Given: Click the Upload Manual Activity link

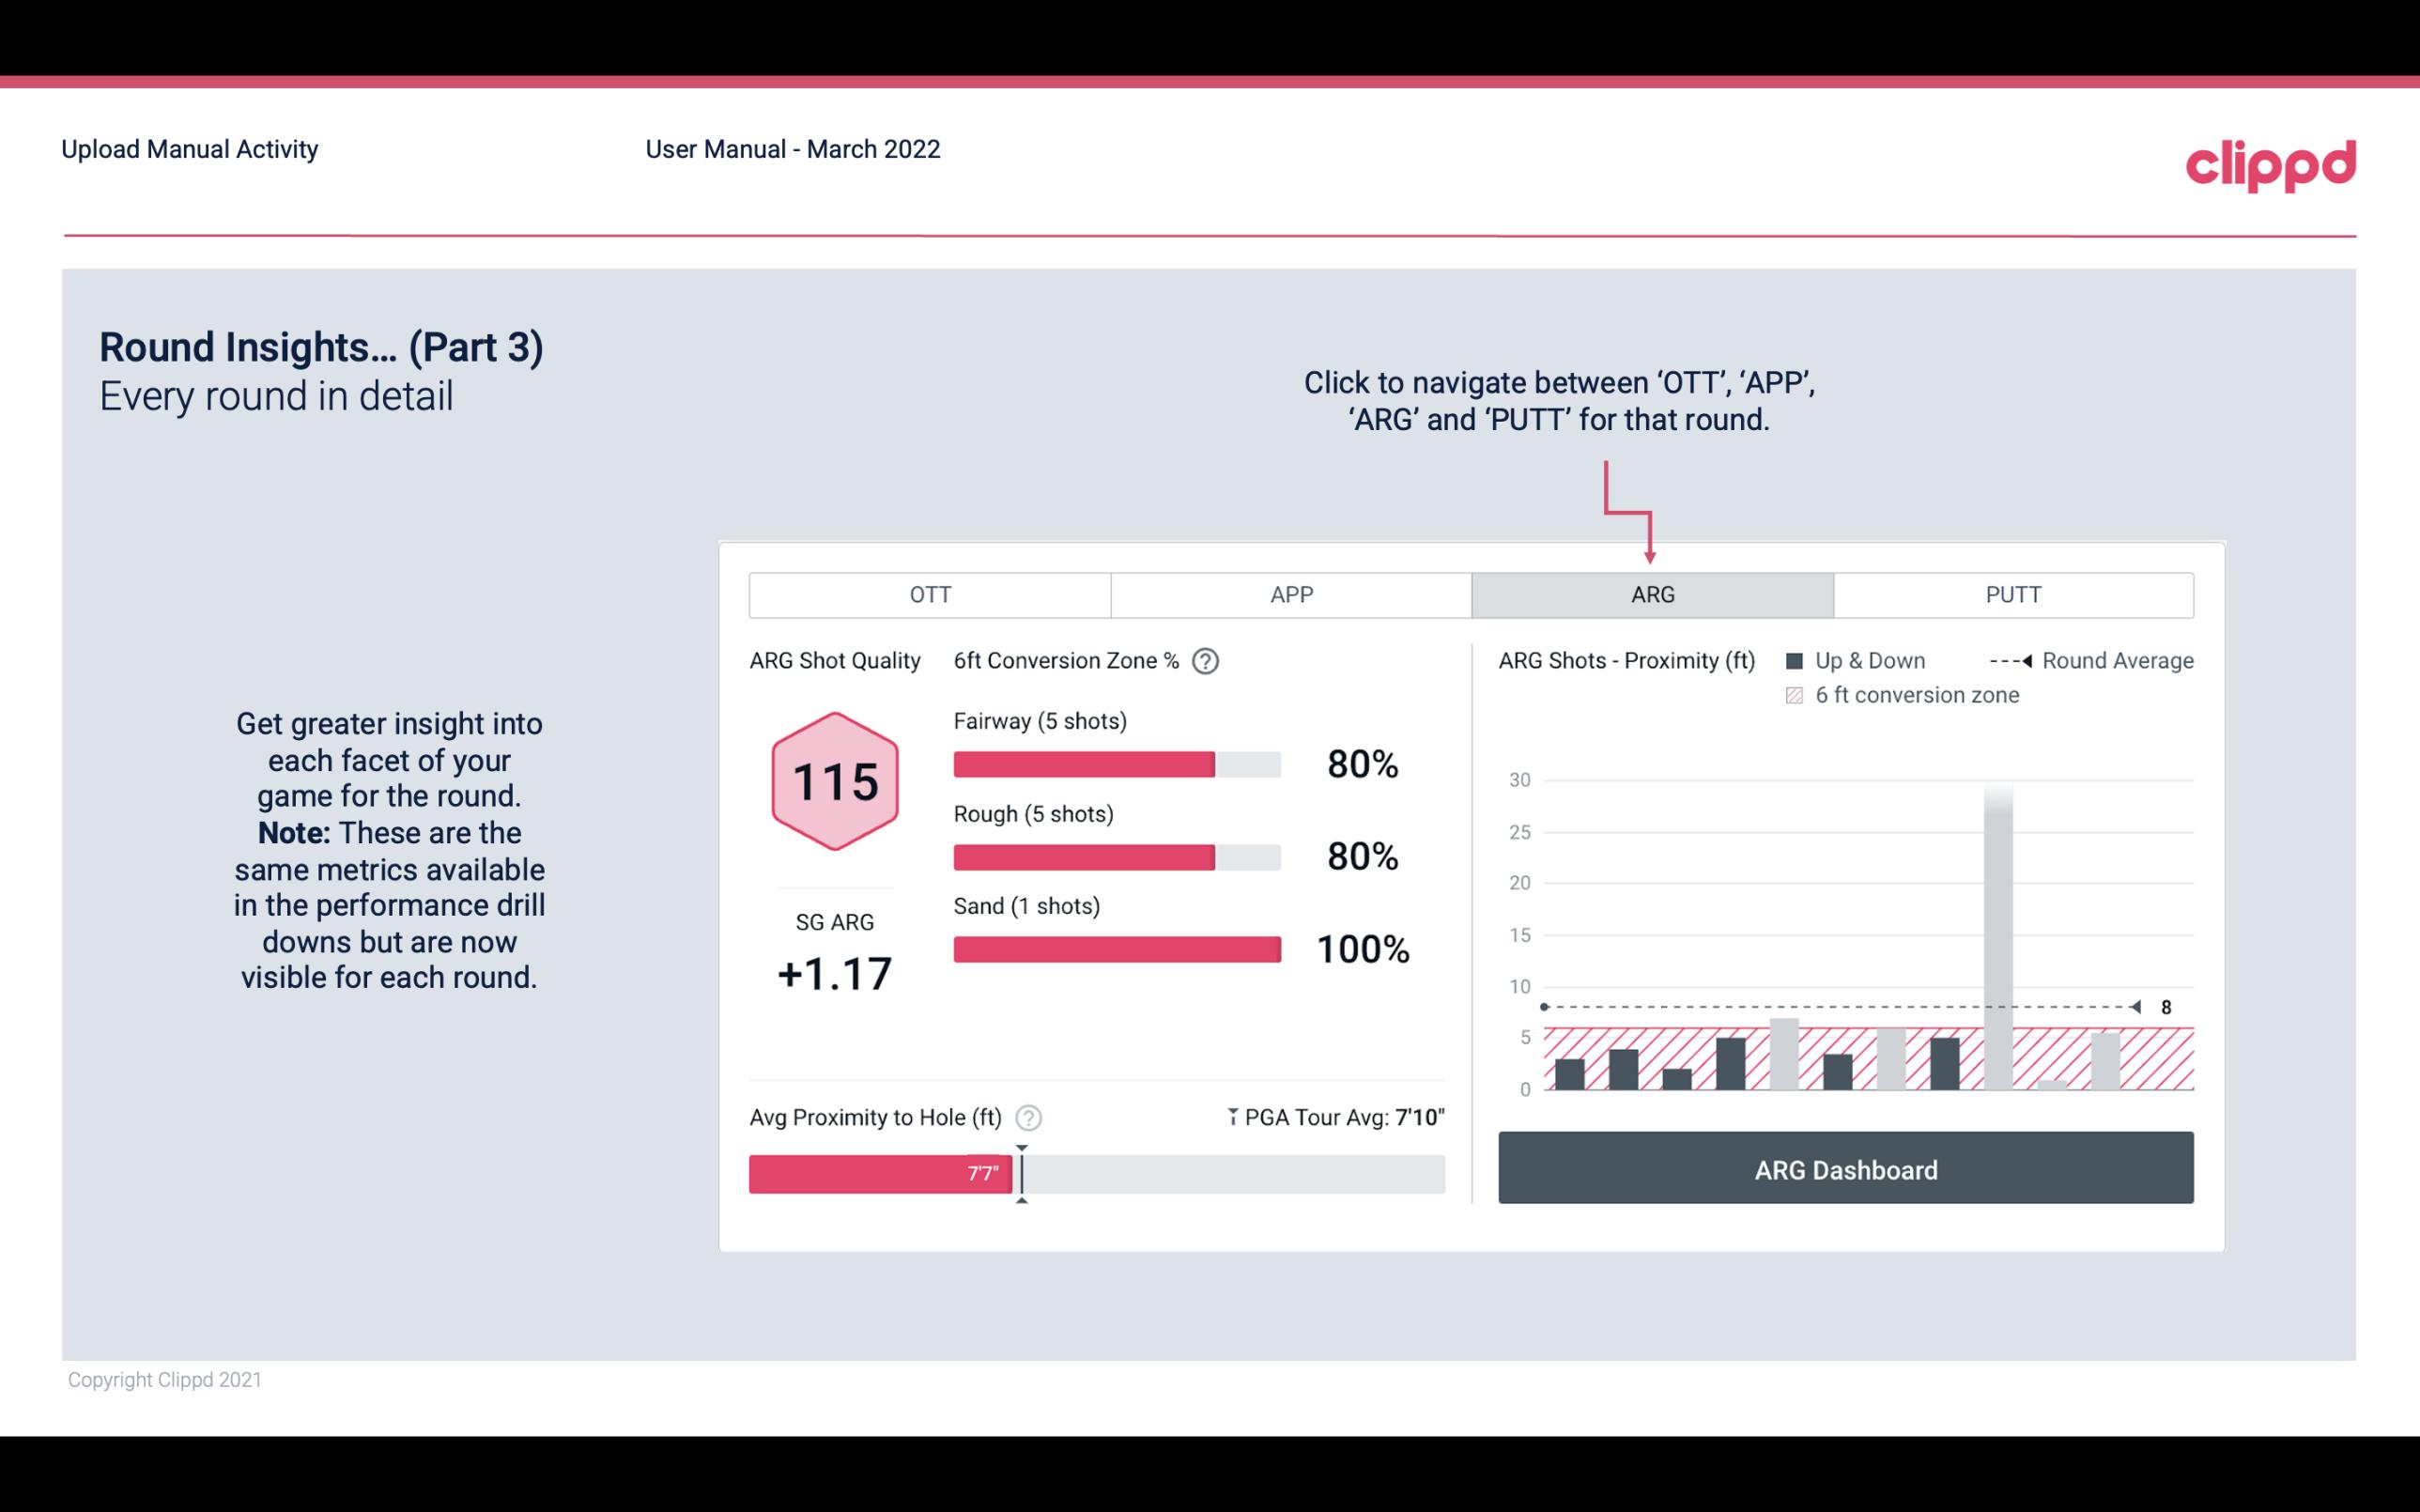Looking at the screenshot, I should pos(188,150).
